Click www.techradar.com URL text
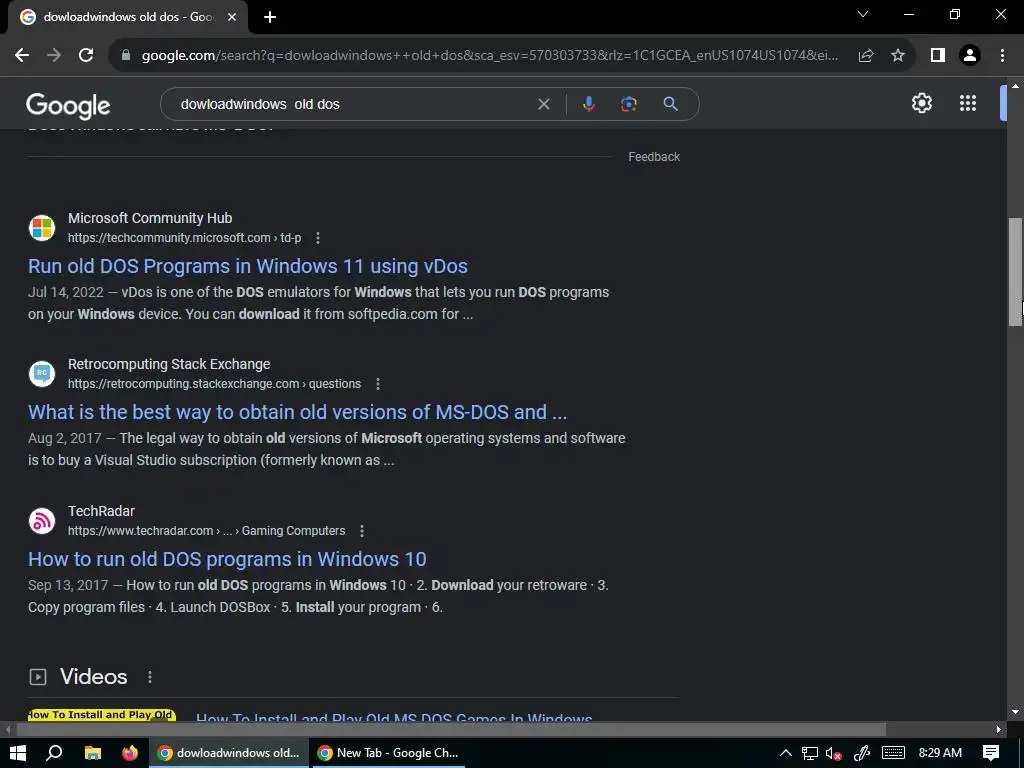Viewport: 1024px width, 768px height. 206,531
